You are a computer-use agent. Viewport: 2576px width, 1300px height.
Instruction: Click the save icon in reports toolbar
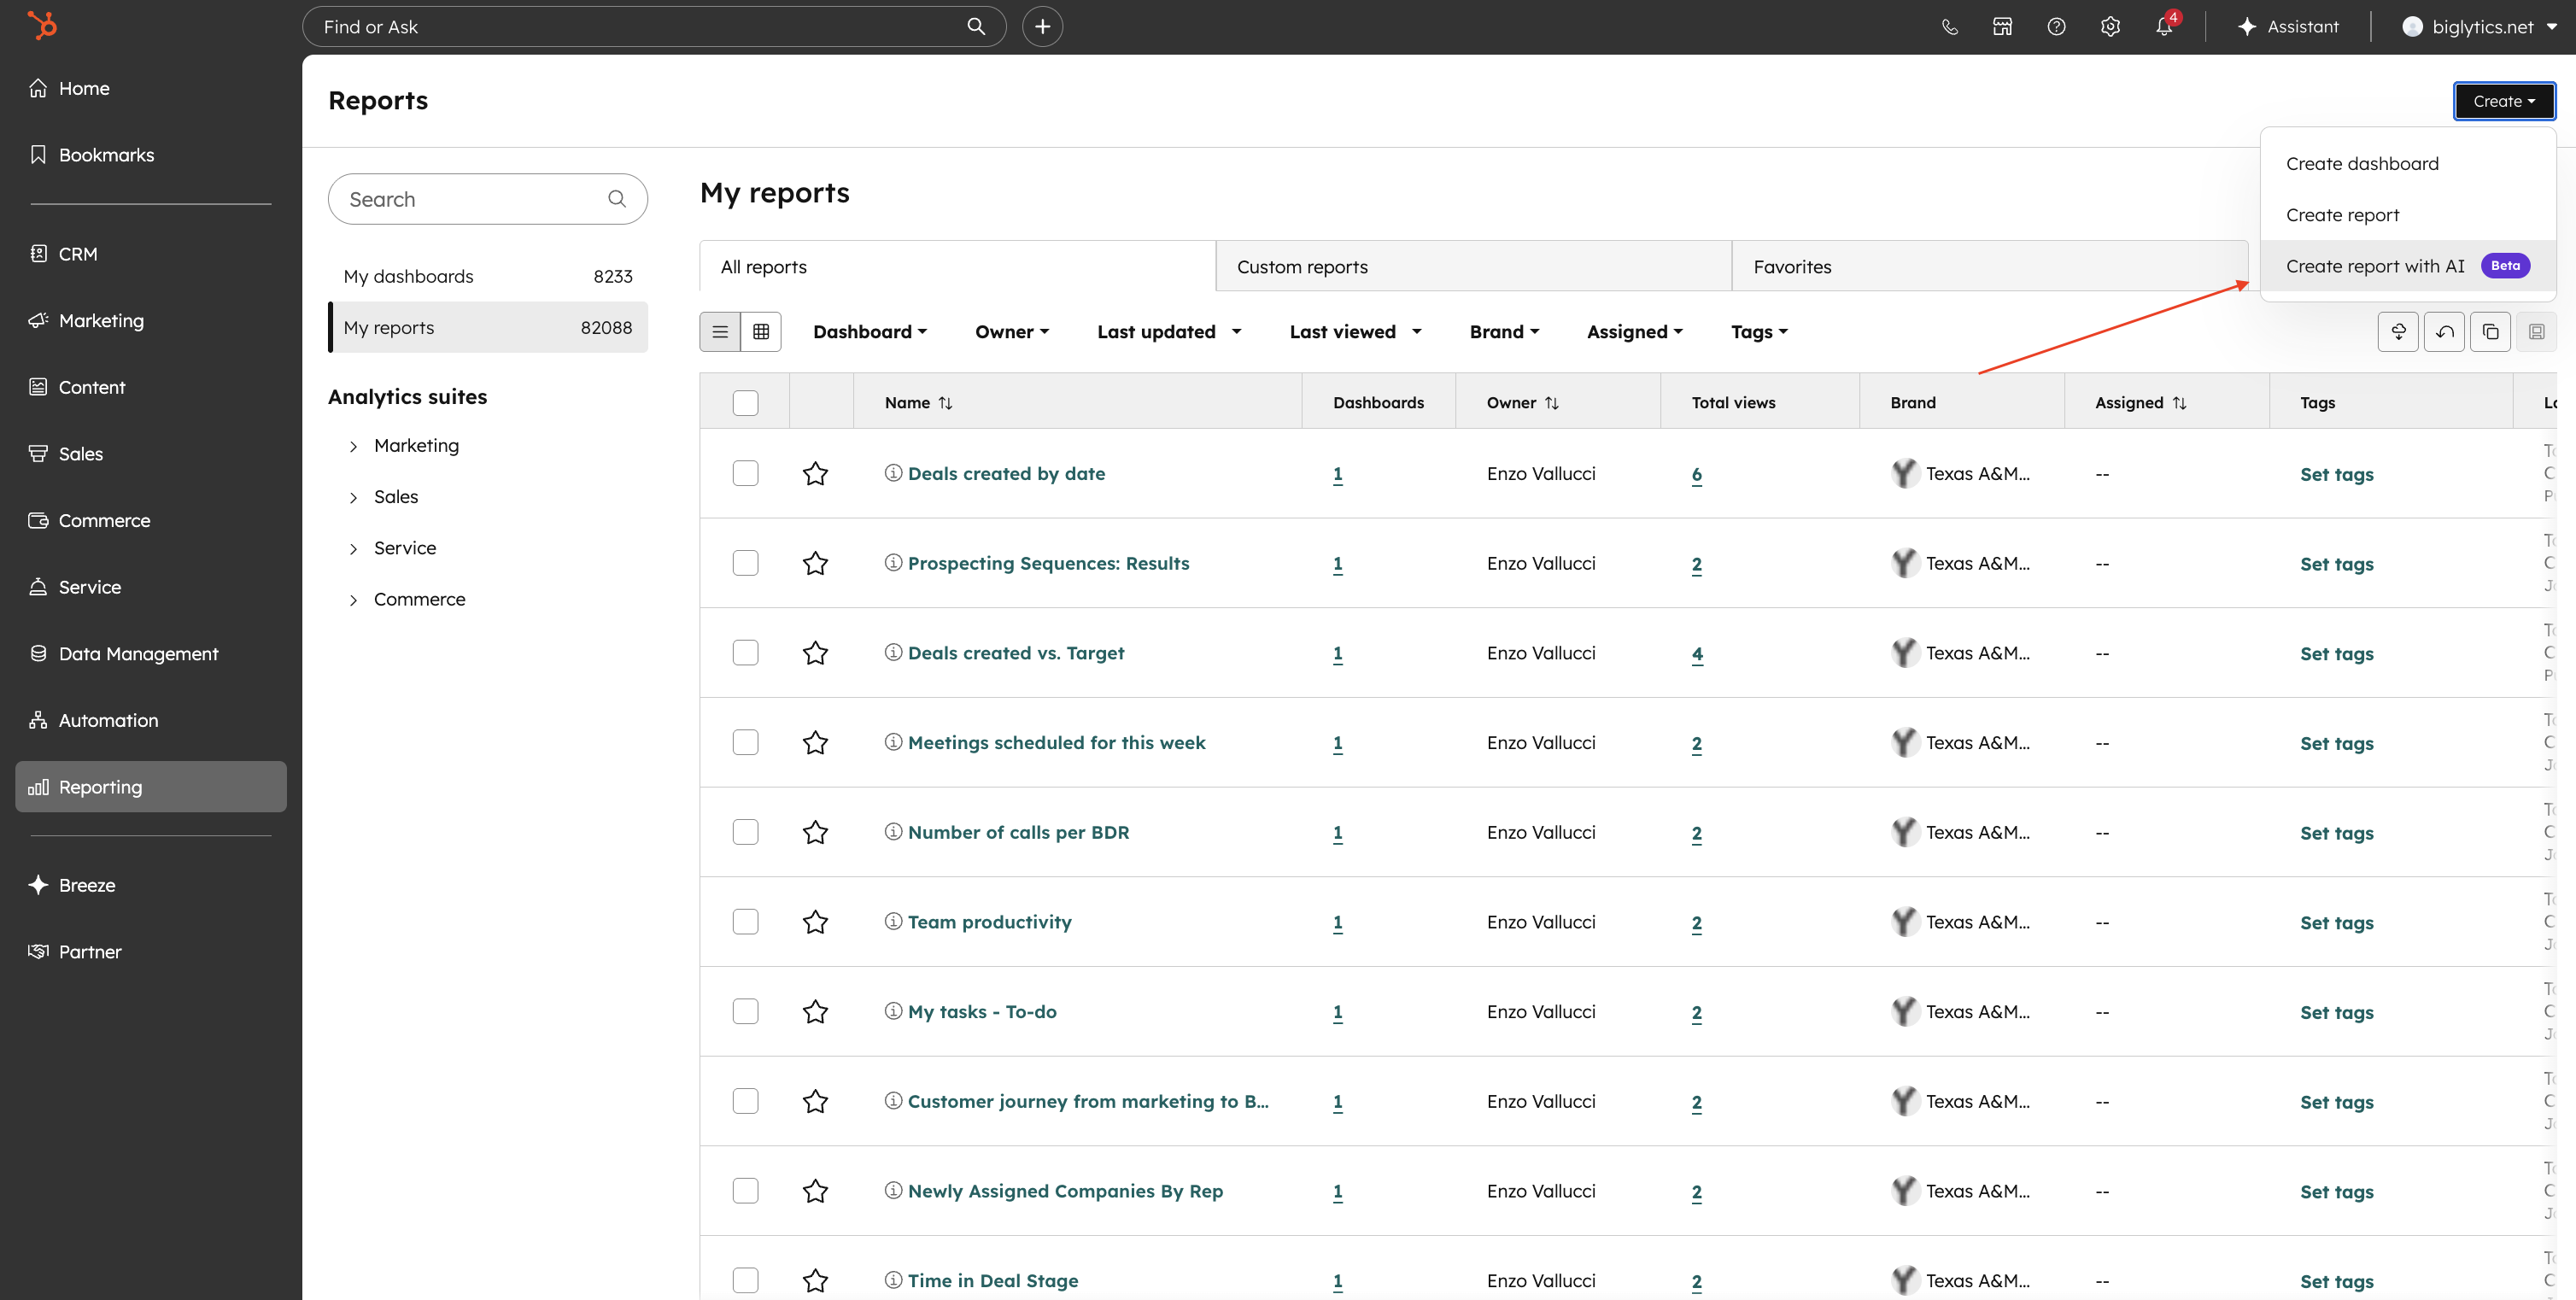pos(2536,332)
